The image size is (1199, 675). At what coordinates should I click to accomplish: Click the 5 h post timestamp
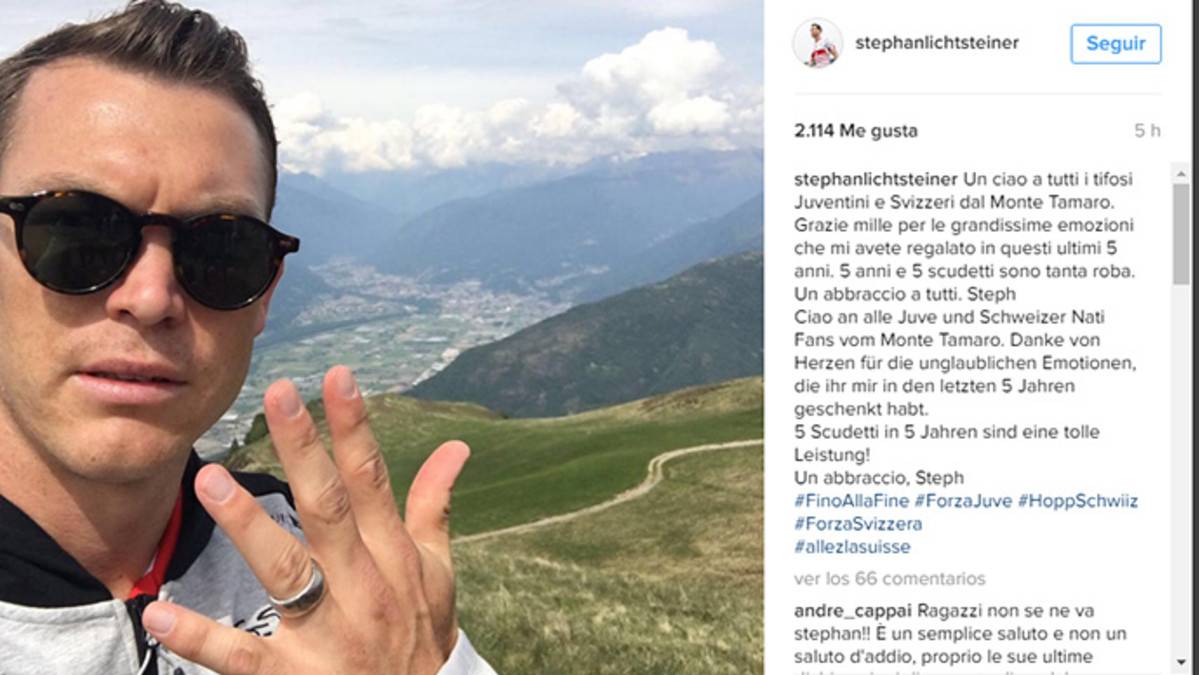1147,131
